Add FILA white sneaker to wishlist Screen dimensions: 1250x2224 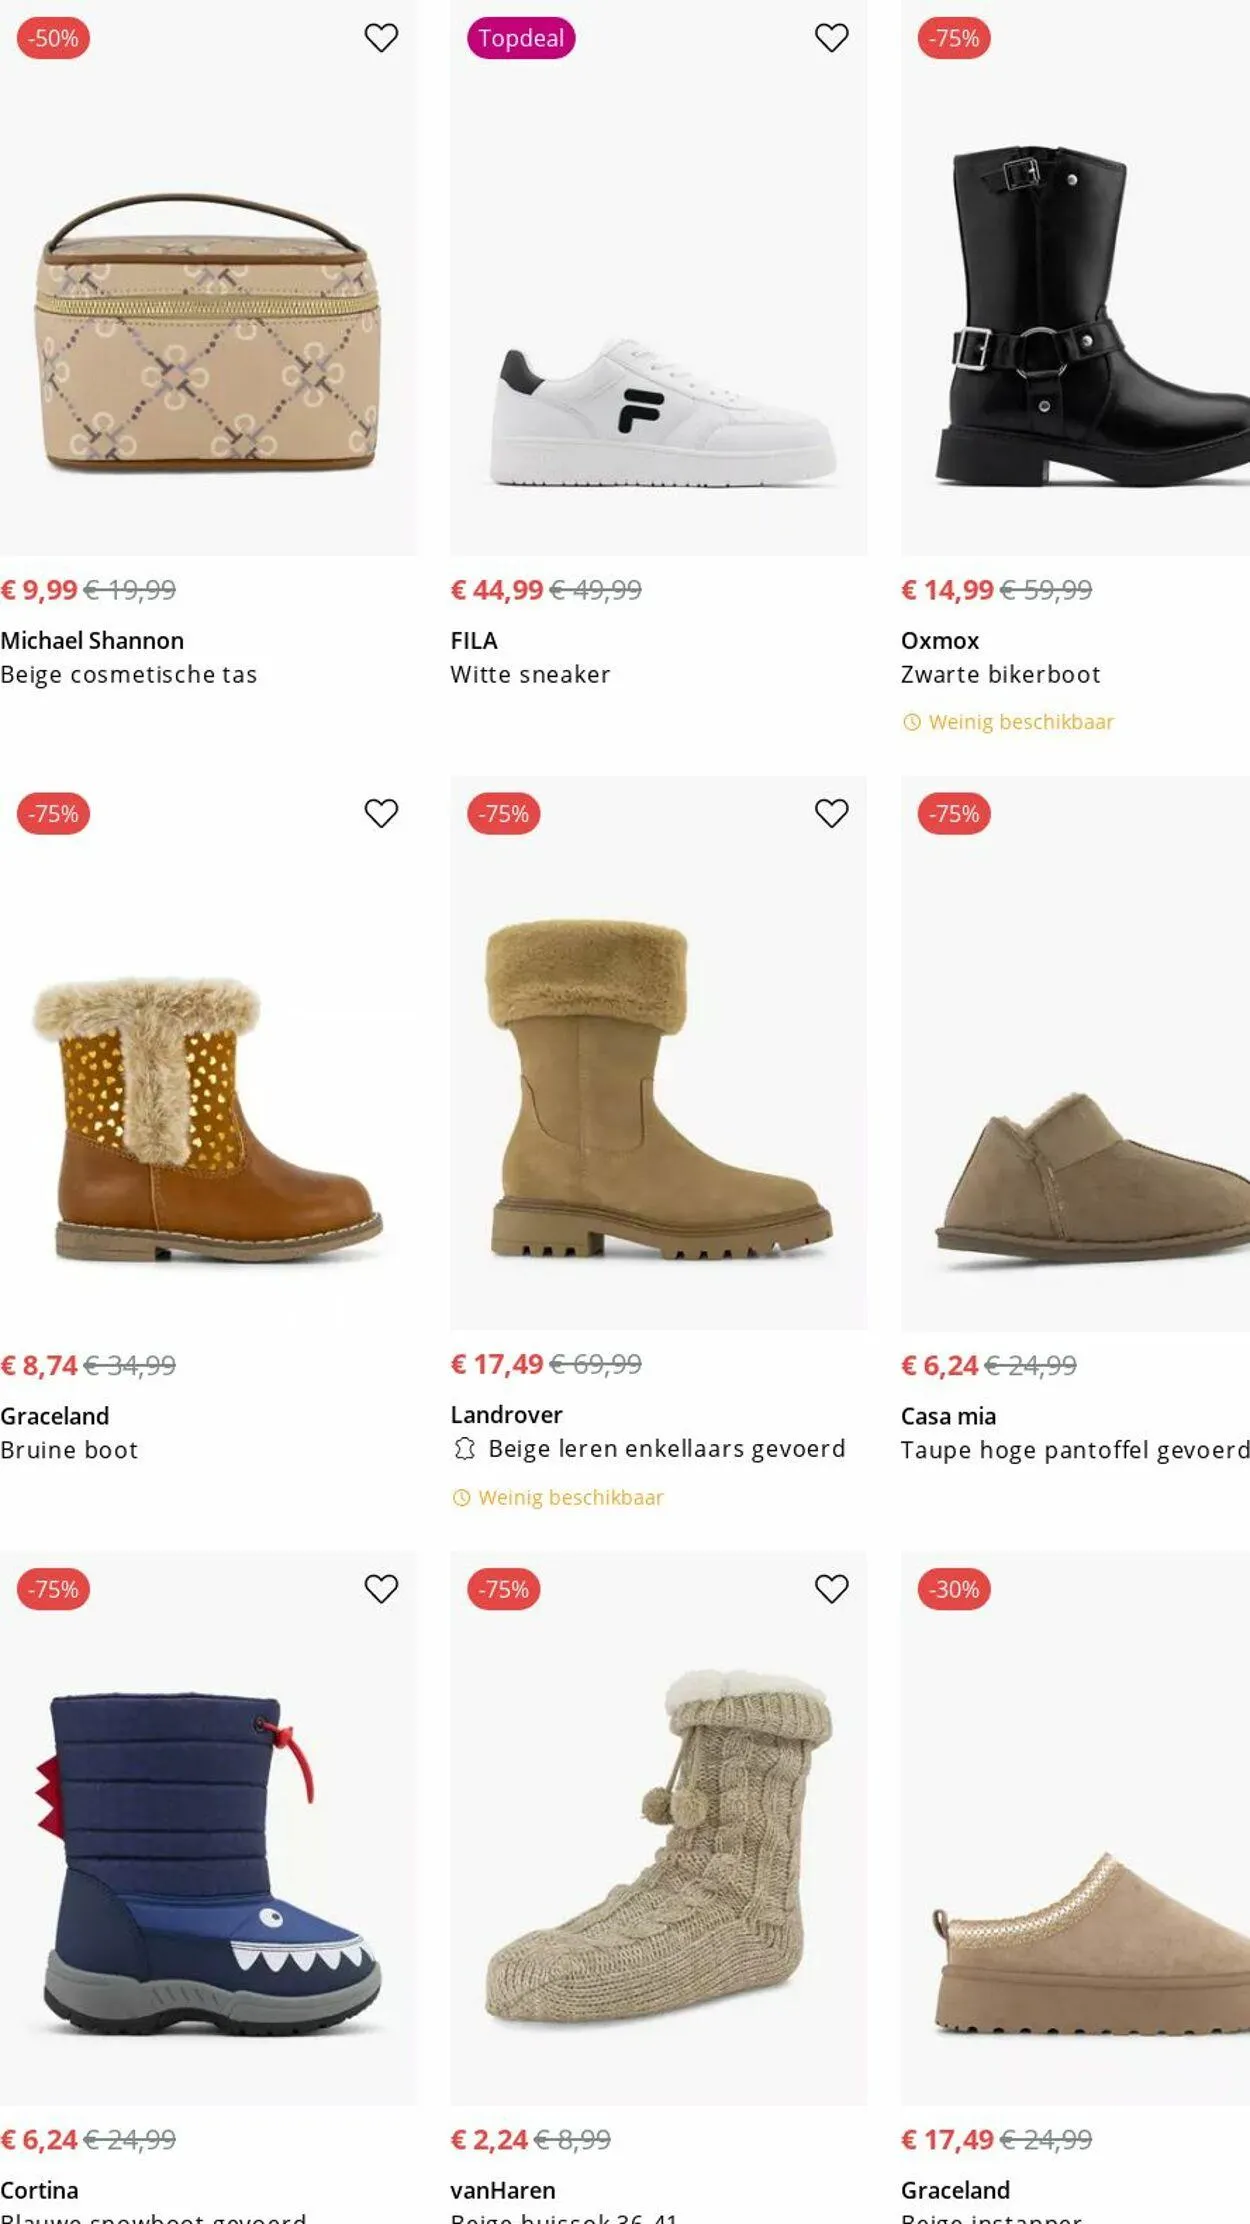831,38
